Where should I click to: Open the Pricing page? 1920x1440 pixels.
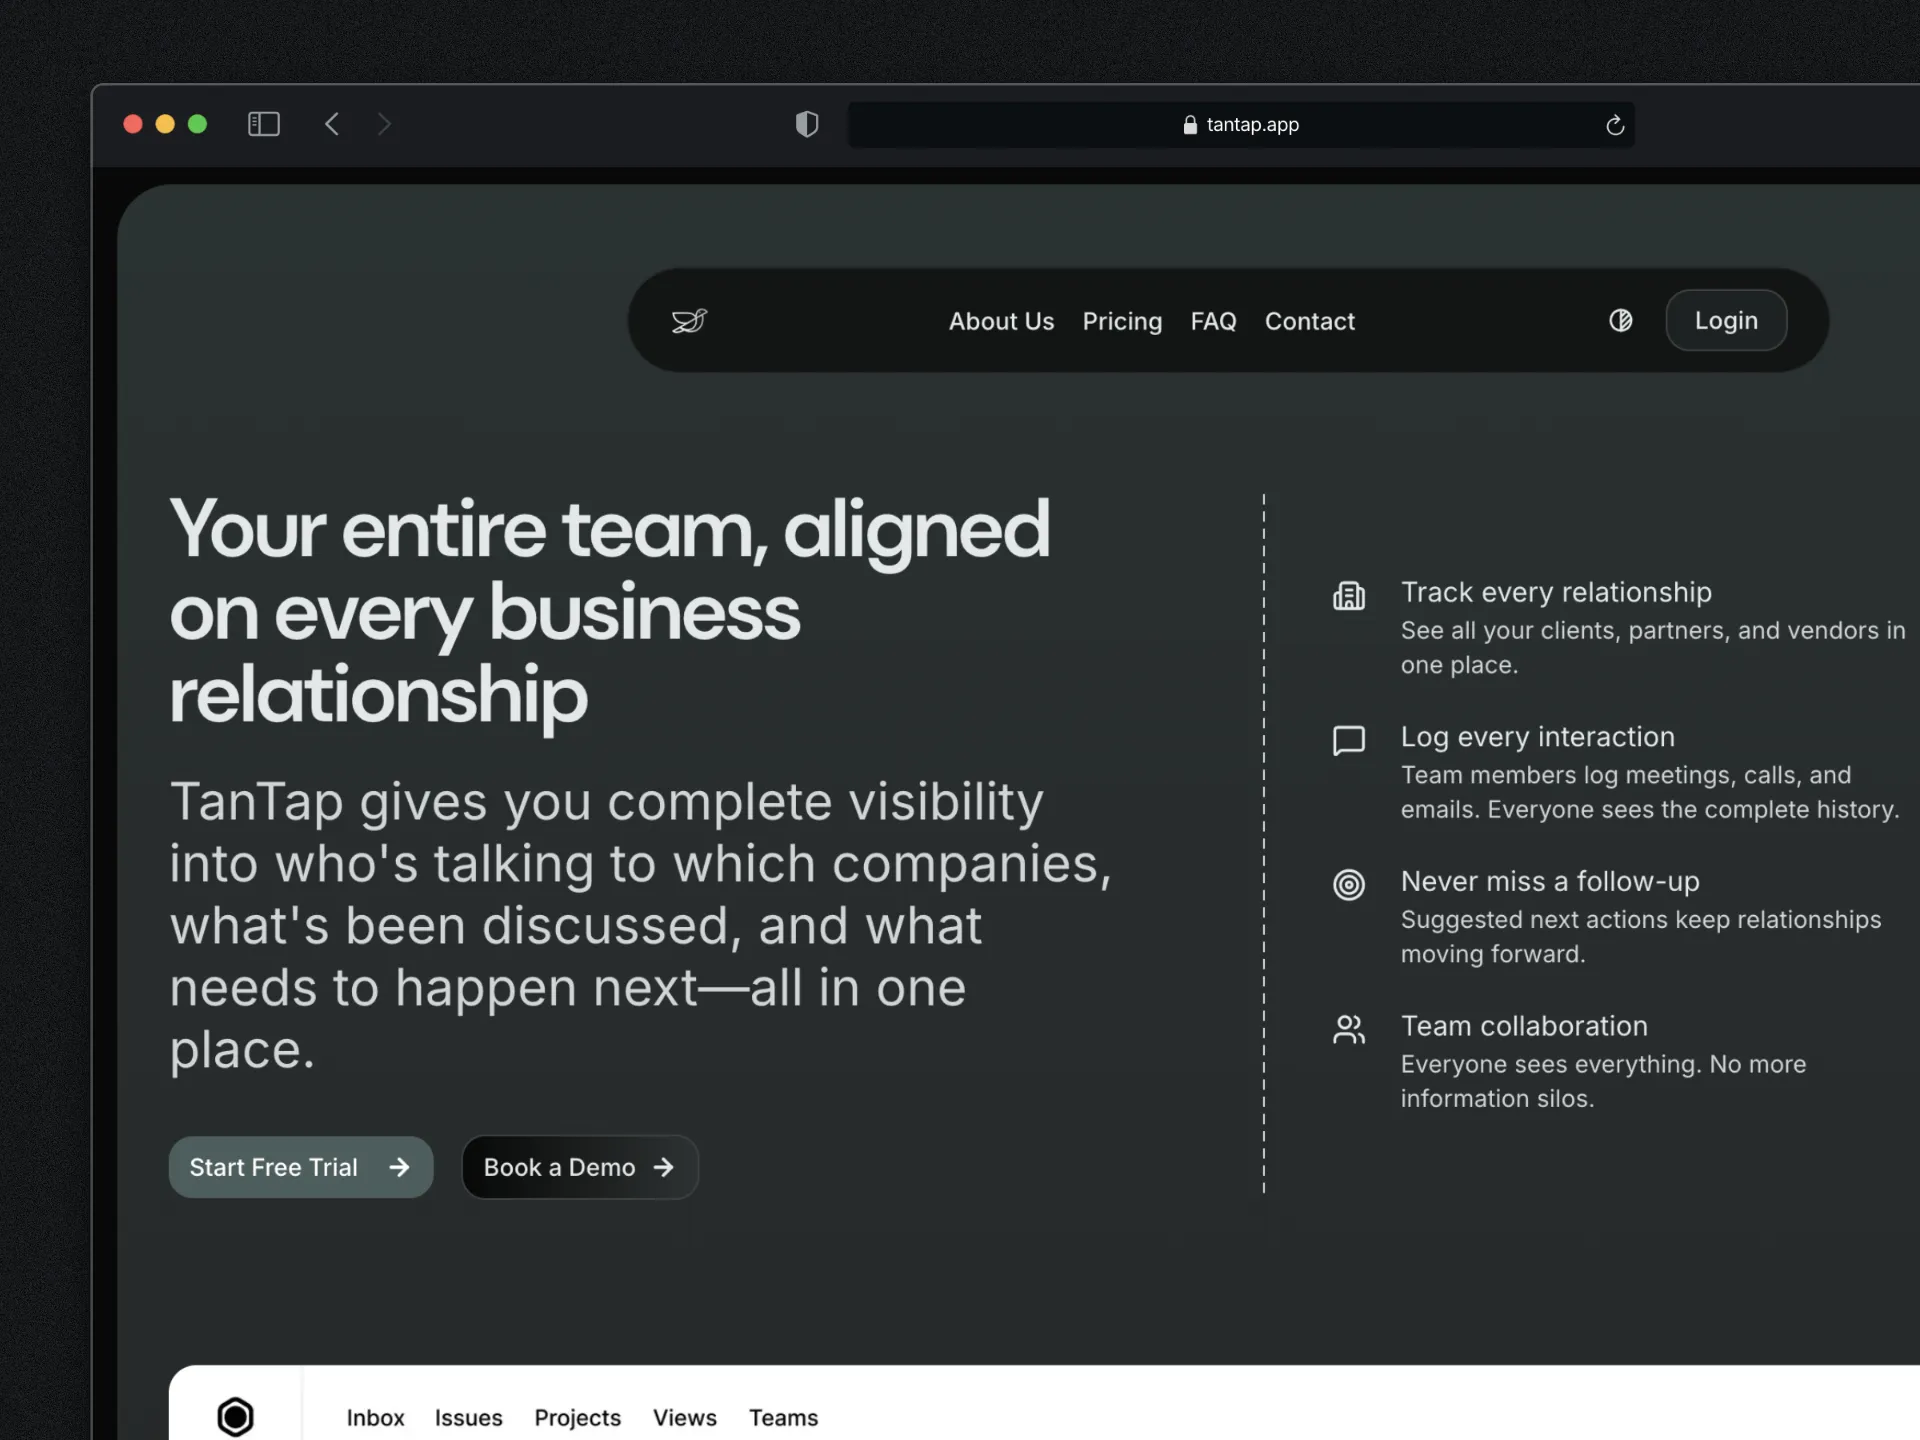click(1122, 321)
